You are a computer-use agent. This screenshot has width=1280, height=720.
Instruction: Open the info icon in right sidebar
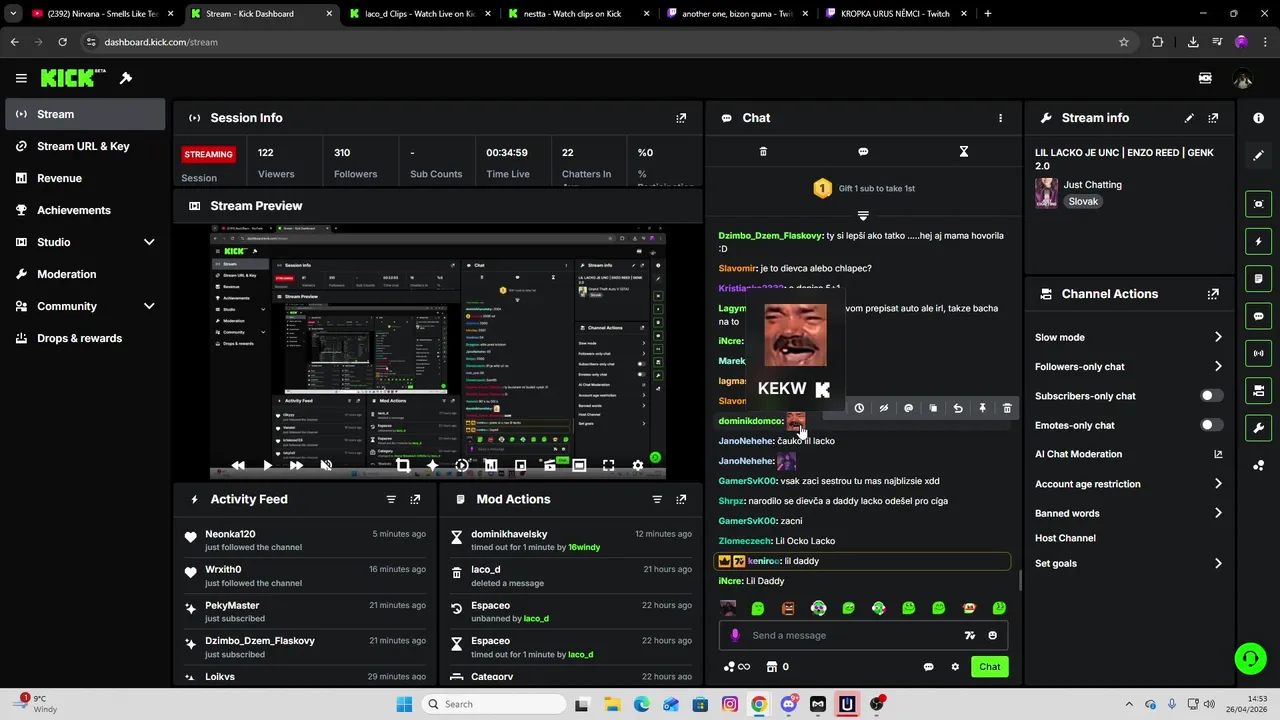[x=1258, y=118]
